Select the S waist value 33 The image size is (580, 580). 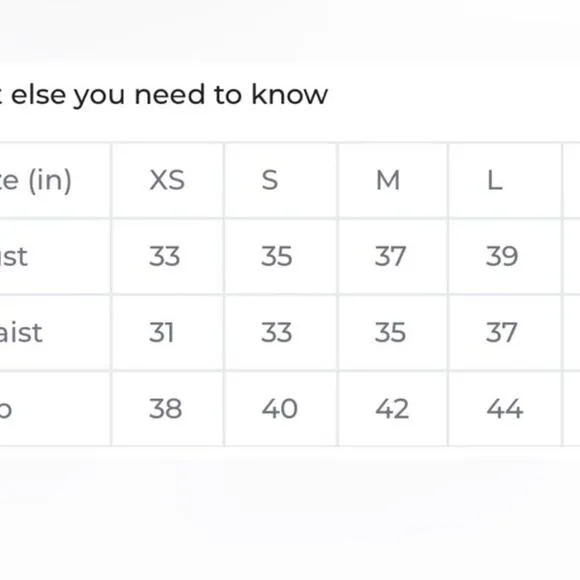point(277,333)
